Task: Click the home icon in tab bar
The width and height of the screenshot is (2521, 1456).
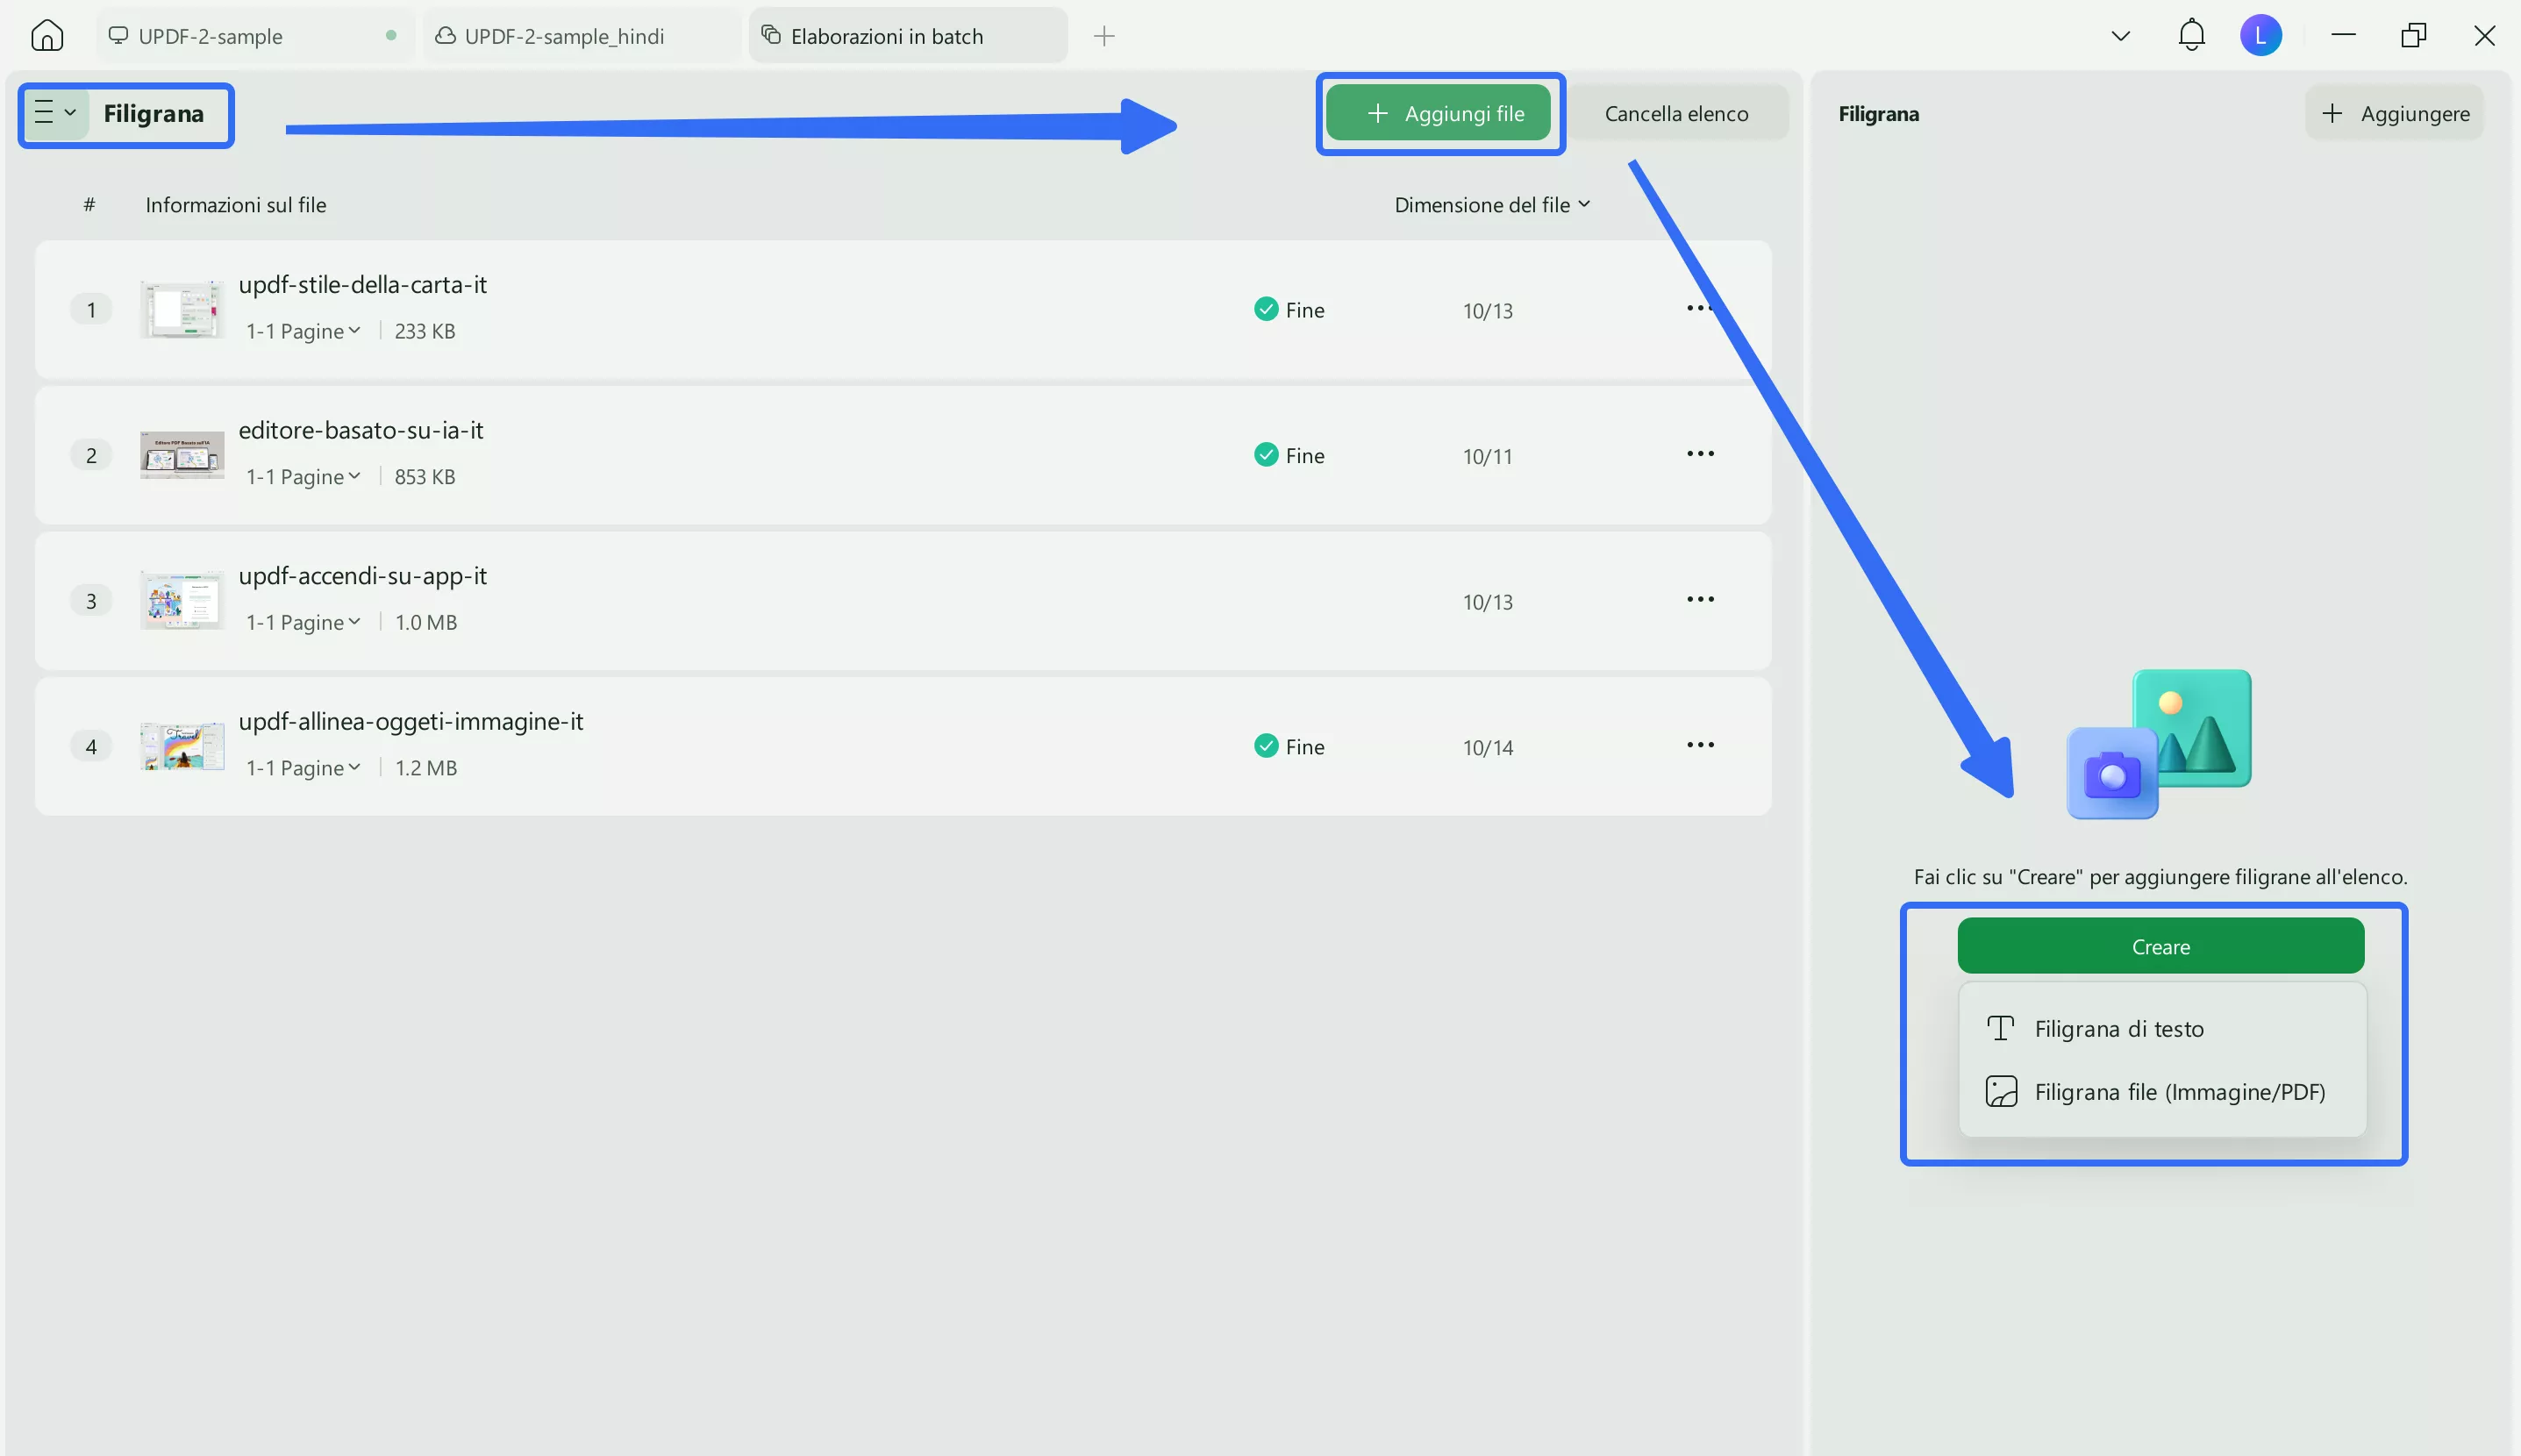Action: [47, 36]
